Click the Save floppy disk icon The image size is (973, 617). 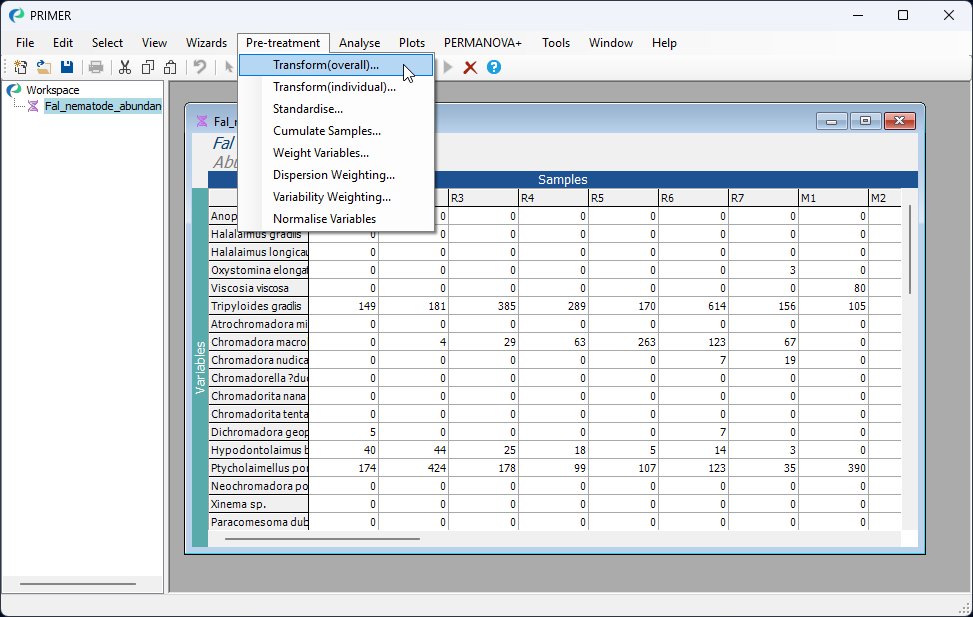pyautogui.click(x=67, y=67)
